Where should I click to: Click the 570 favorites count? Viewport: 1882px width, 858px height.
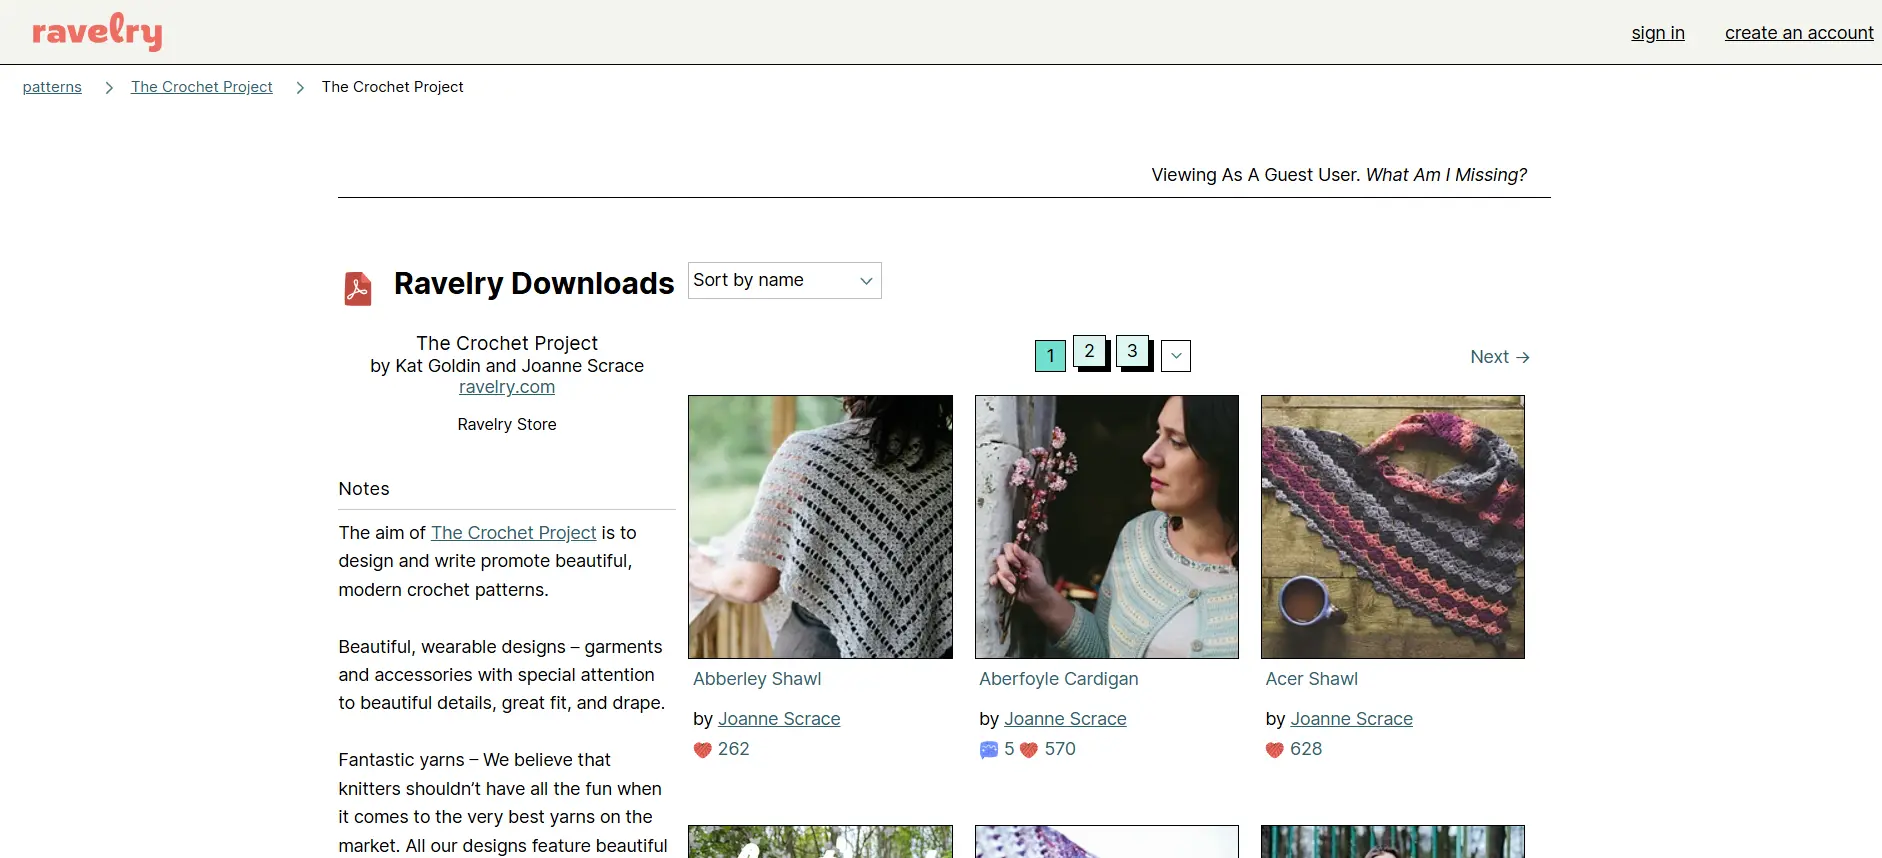(1060, 749)
